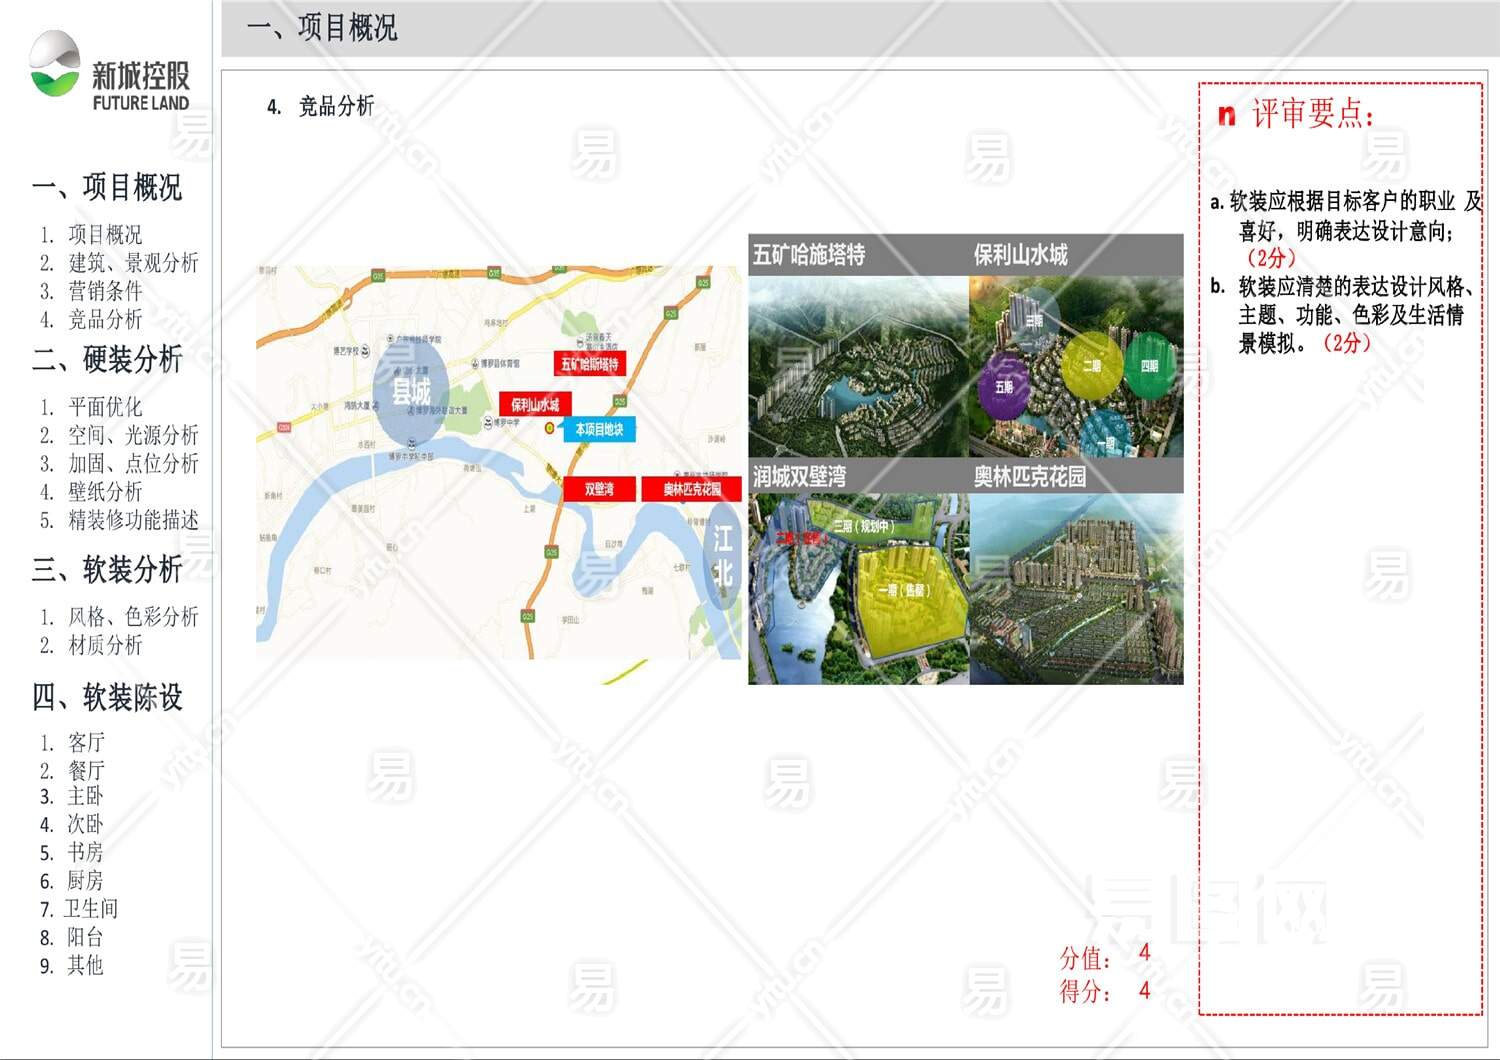Open the 五矿哈施塔特 aerial rendering
The image size is (1500, 1060).
(858, 366)
